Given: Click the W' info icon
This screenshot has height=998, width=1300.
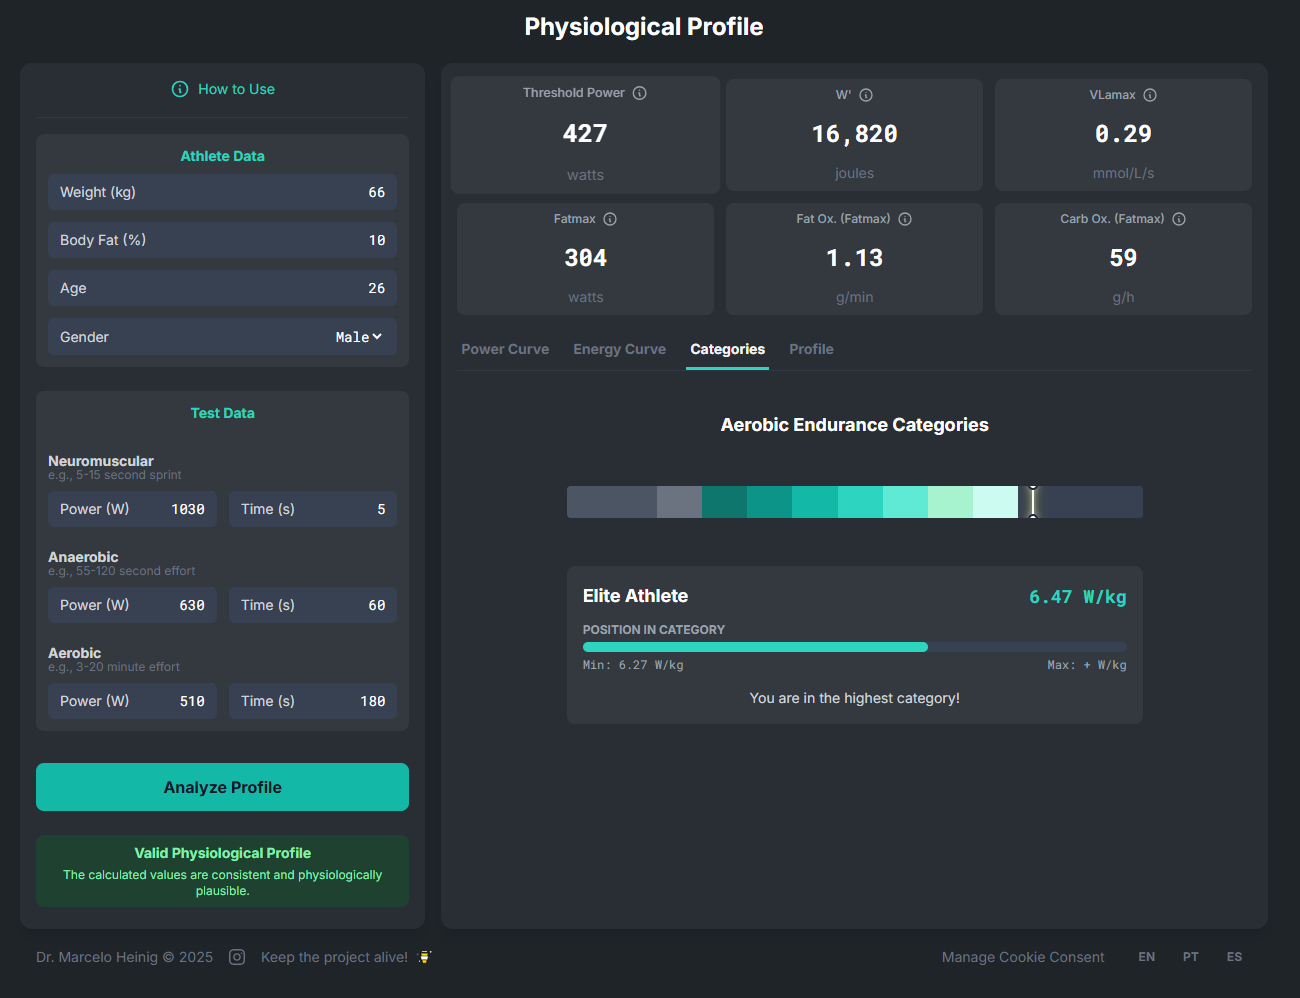Looking at the screenshot, I should 866,95.
